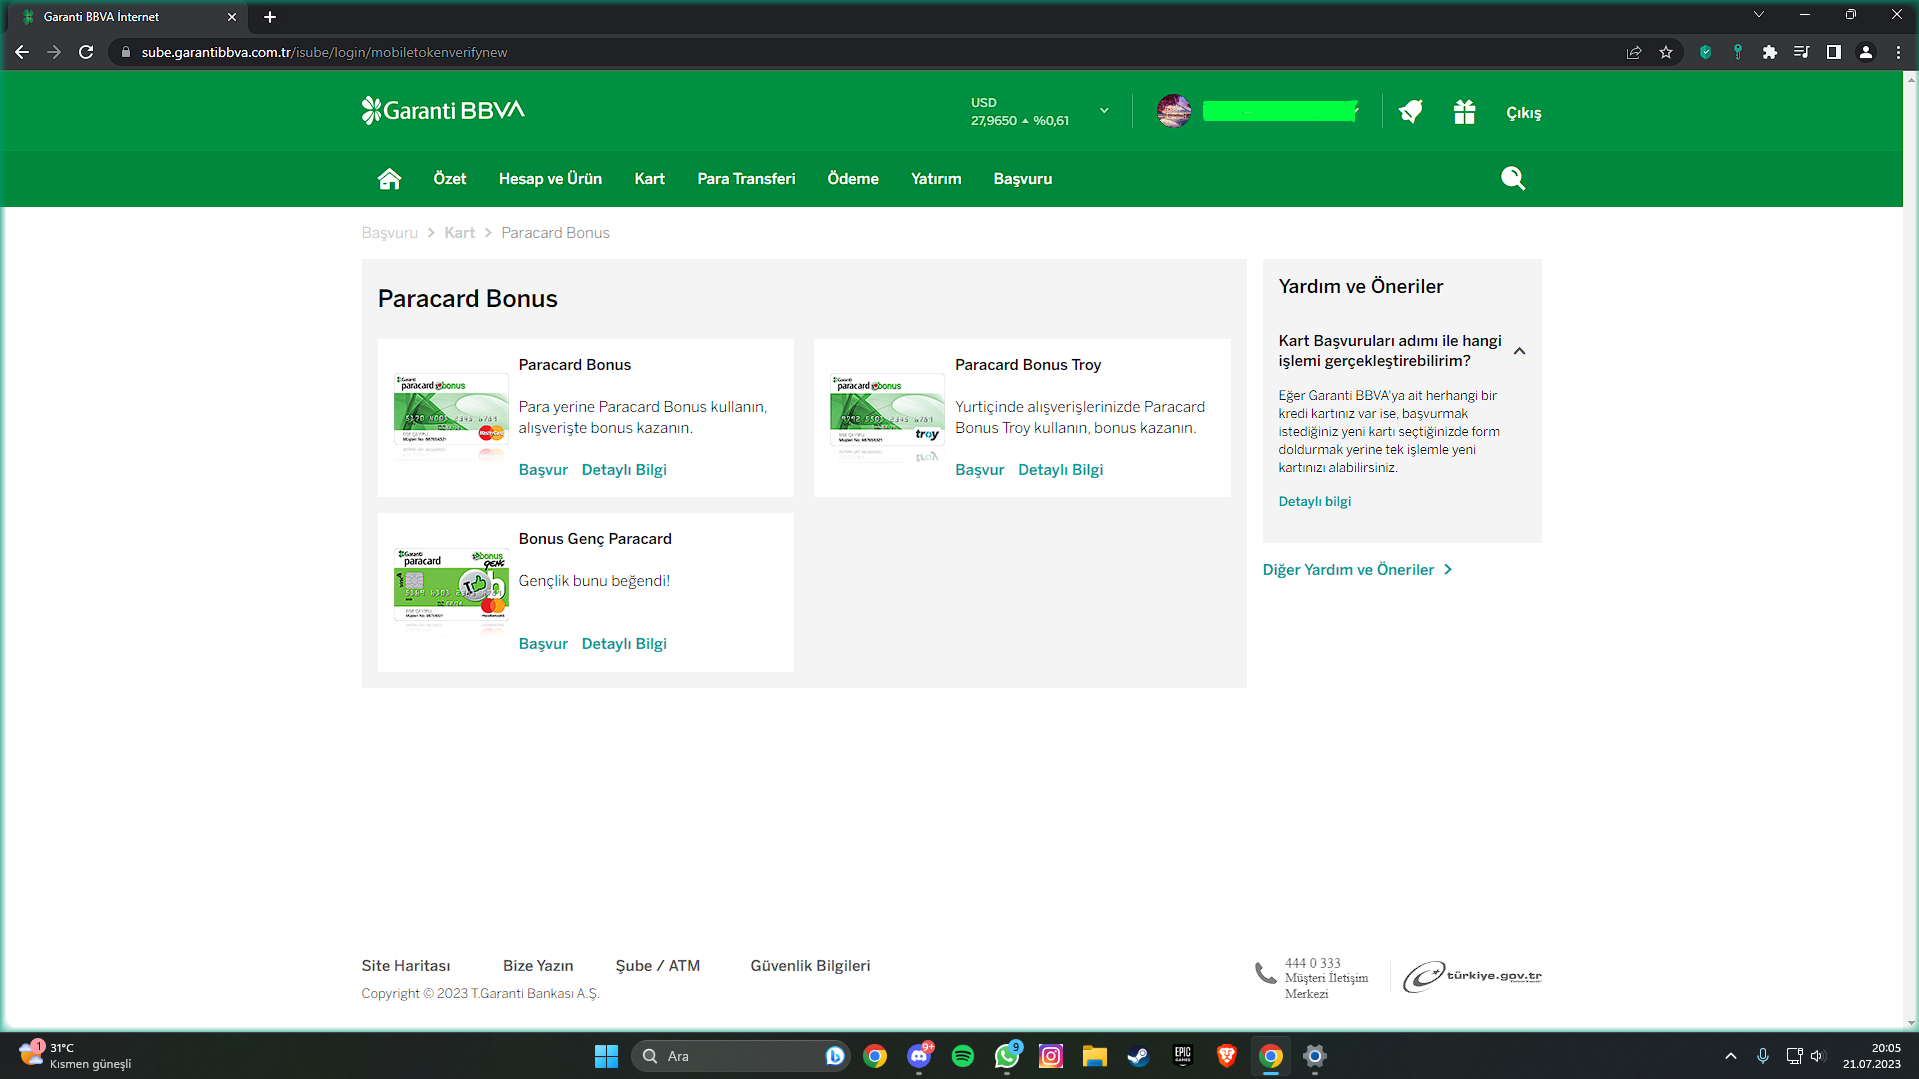Apply for Paracard Bonus Troy card
This screenshot has width=1919, height=1079.
click(980, 470)
